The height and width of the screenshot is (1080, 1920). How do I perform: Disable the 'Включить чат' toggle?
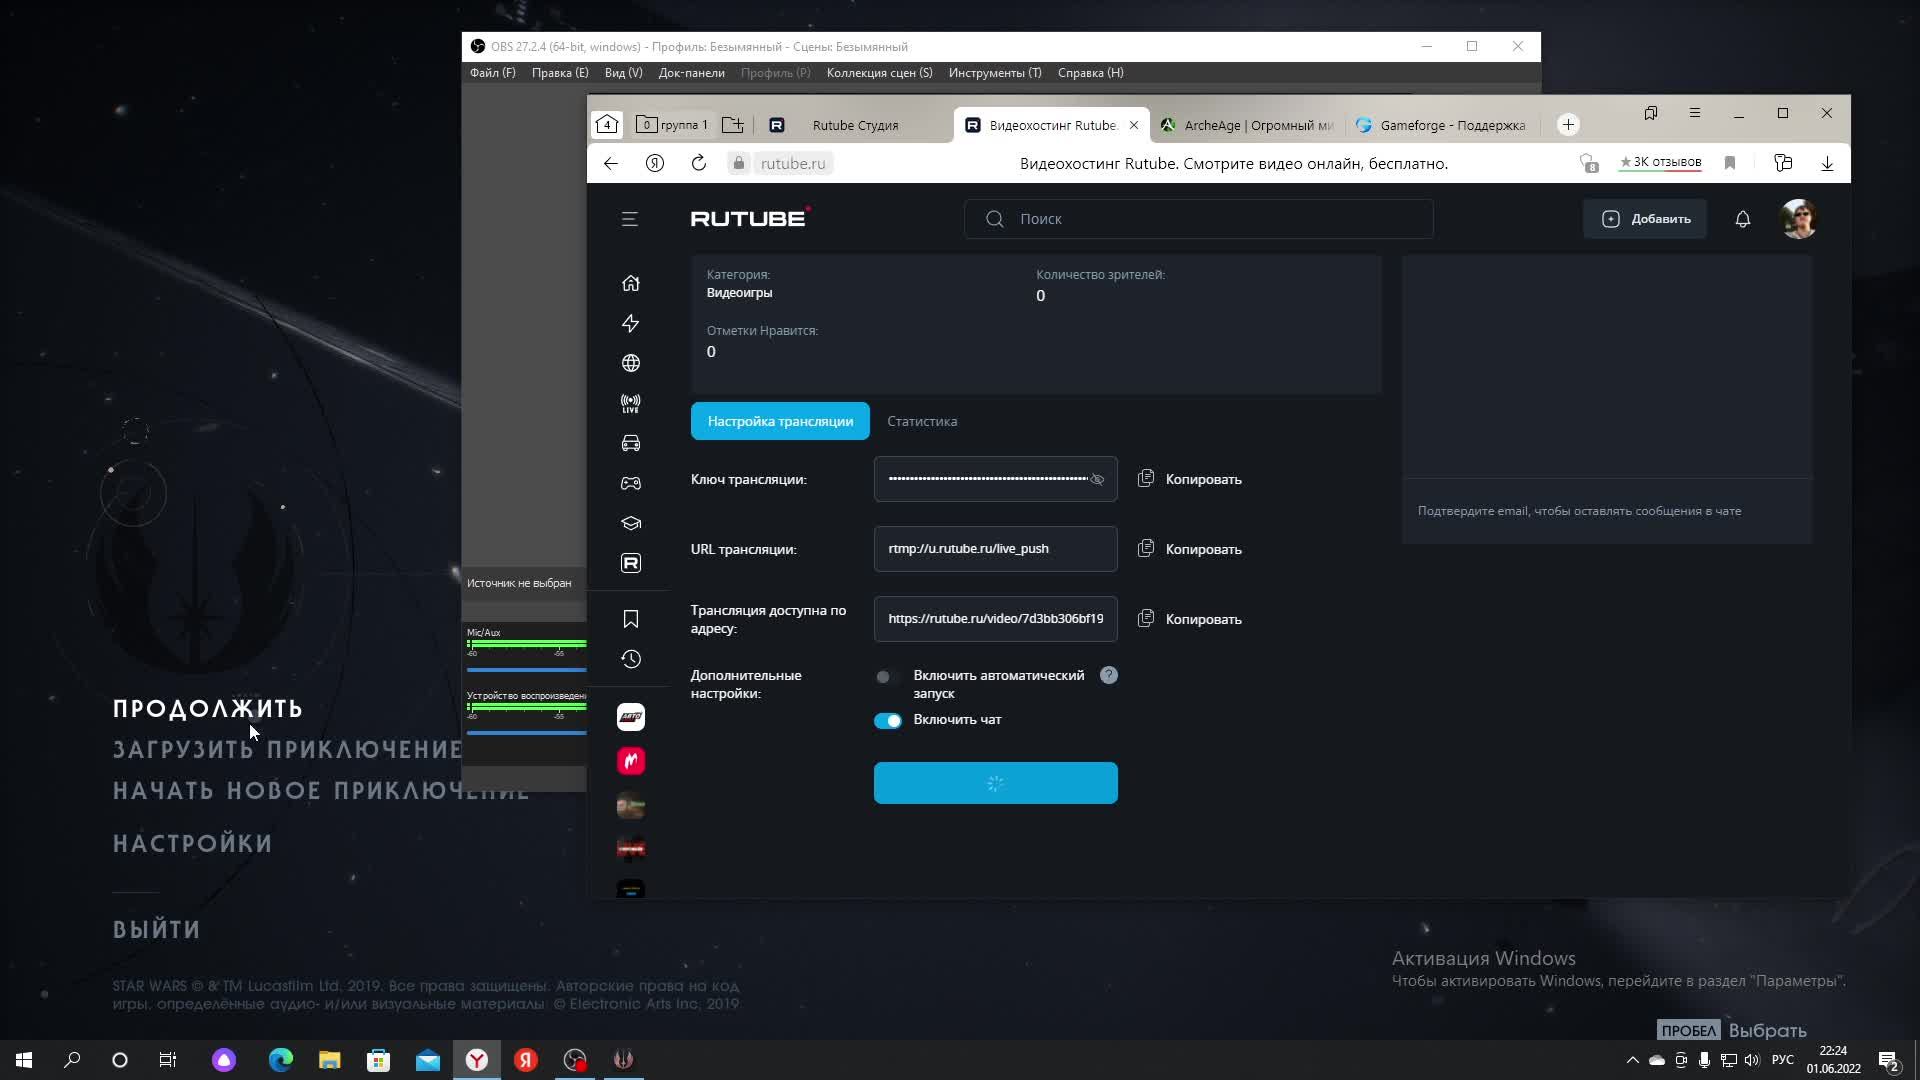887,720
